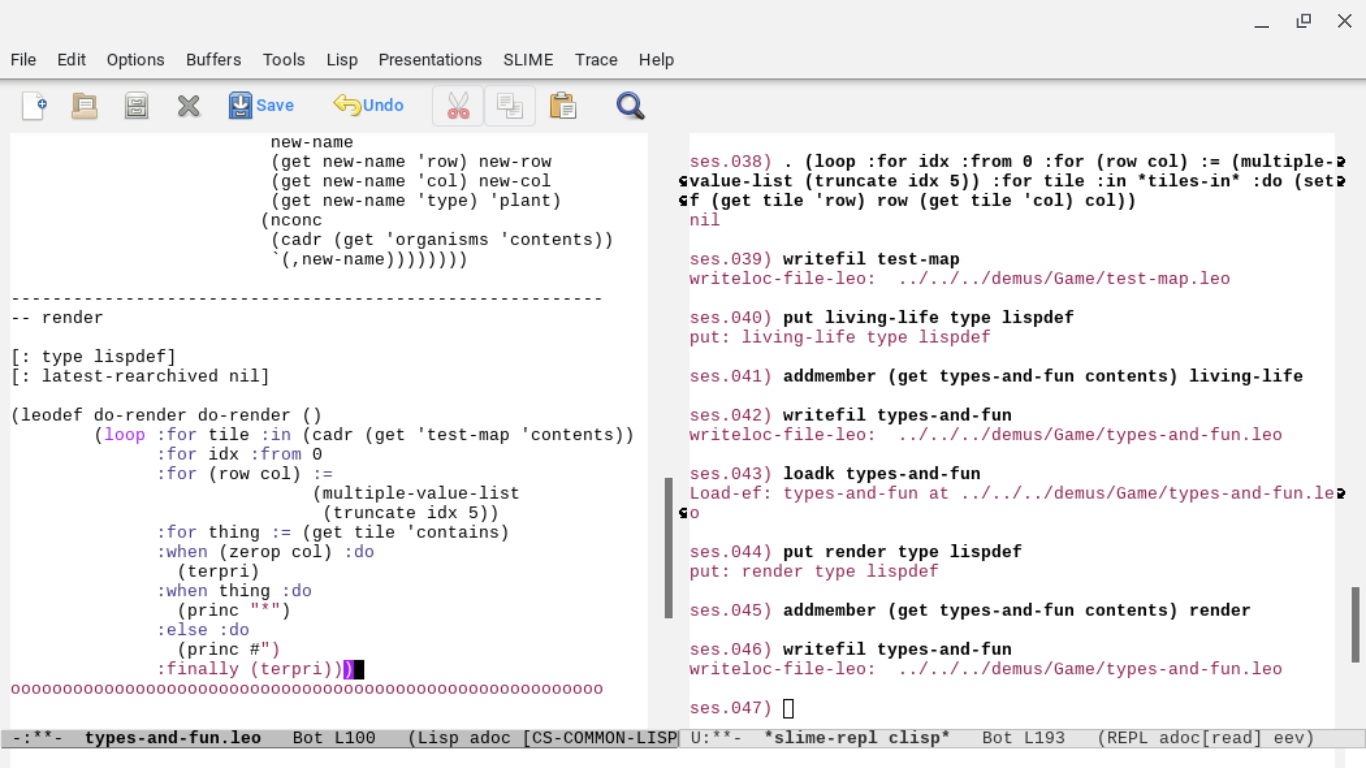The height and width of the screenshot is (768, 1366).
Task: Undo the last edit
Action: [x=368, y=105]
